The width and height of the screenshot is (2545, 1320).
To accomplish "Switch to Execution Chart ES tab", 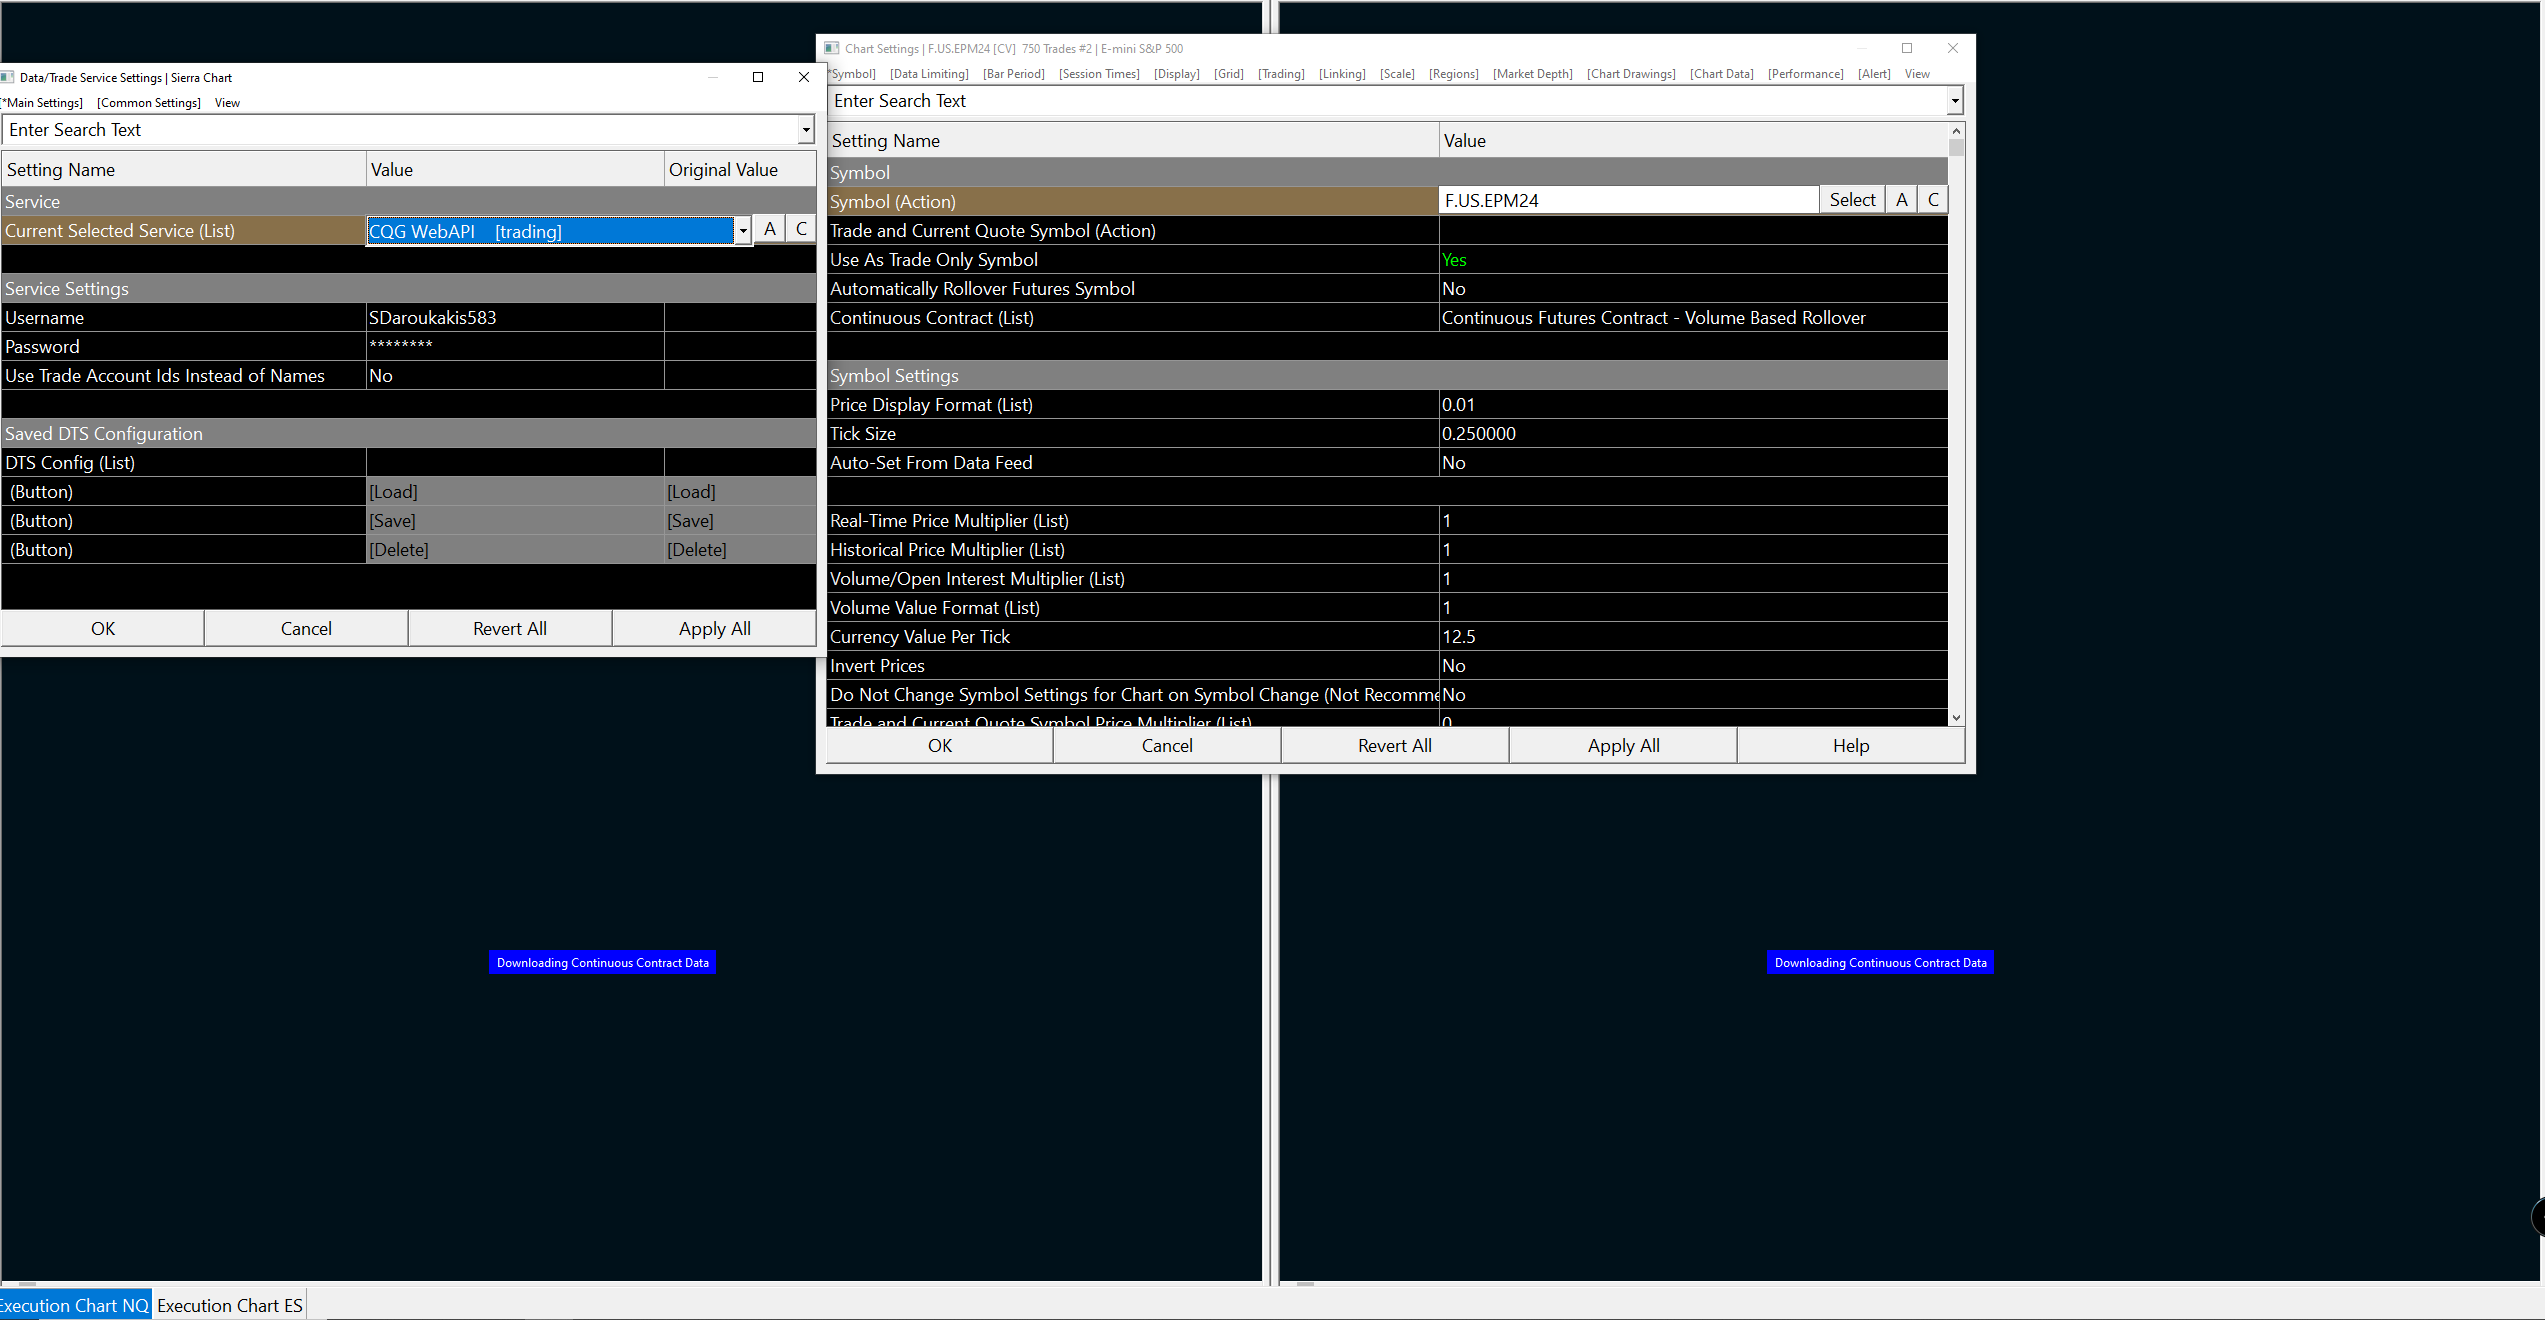I will 230,1306.
